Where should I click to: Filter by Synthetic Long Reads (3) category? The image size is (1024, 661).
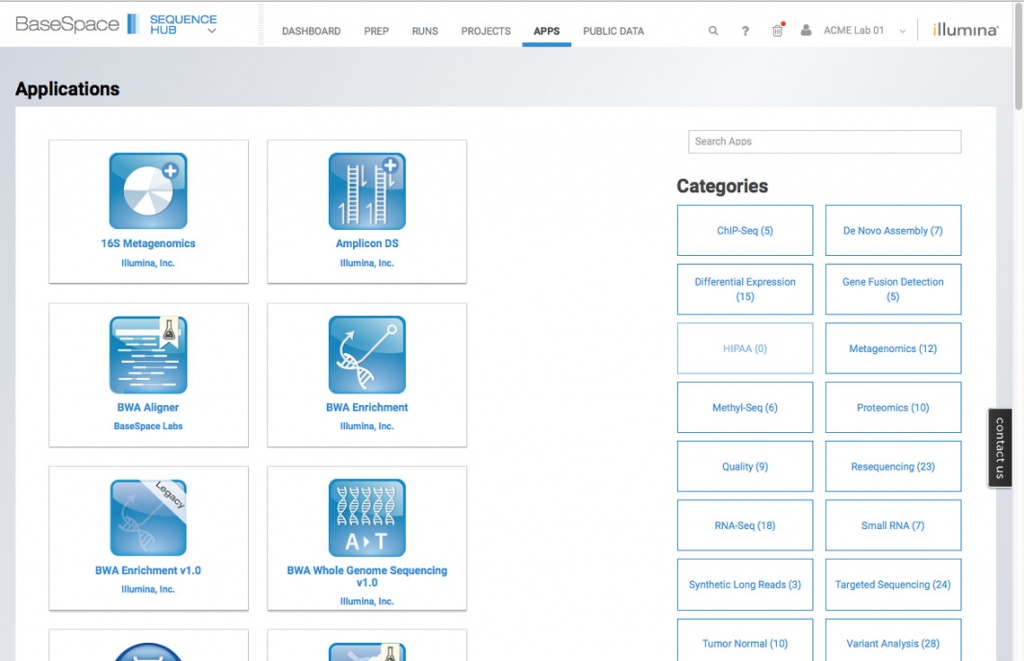(x=745, y=585)
